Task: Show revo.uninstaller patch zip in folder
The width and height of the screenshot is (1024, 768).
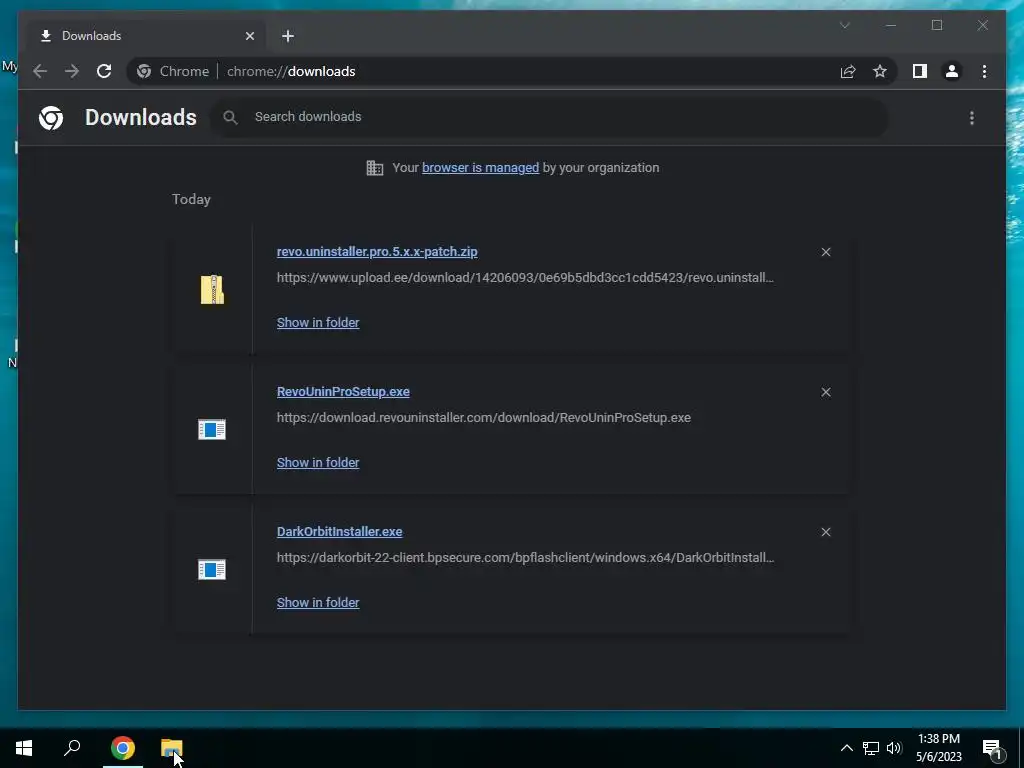Action: 318,323
